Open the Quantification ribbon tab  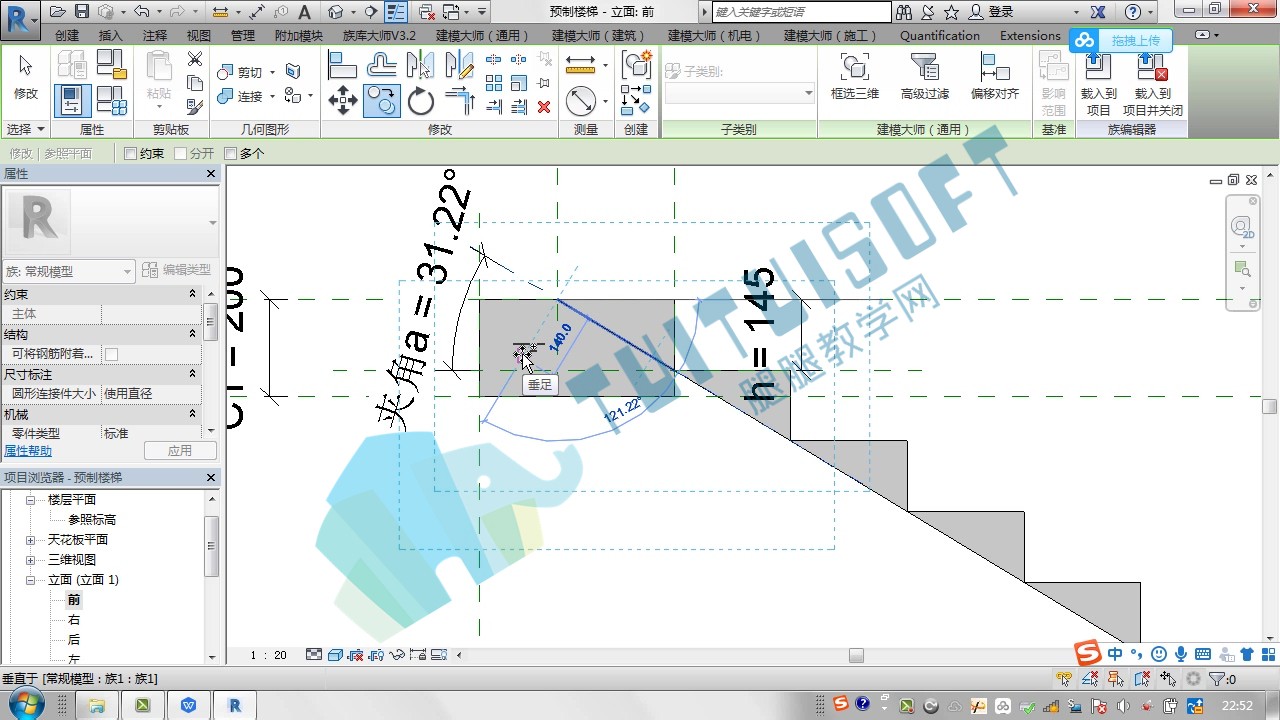click(x=940, y=35)
